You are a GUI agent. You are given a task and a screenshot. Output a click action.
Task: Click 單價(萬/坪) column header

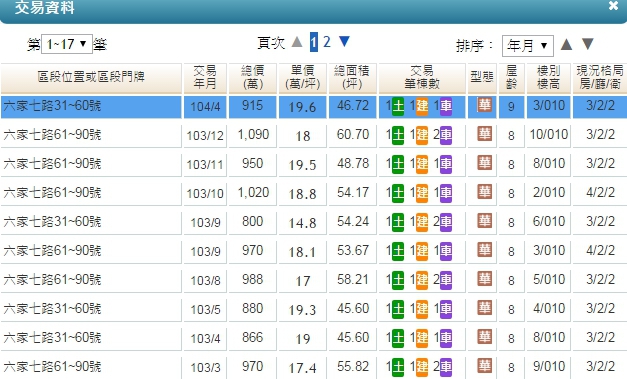point(303,78)
